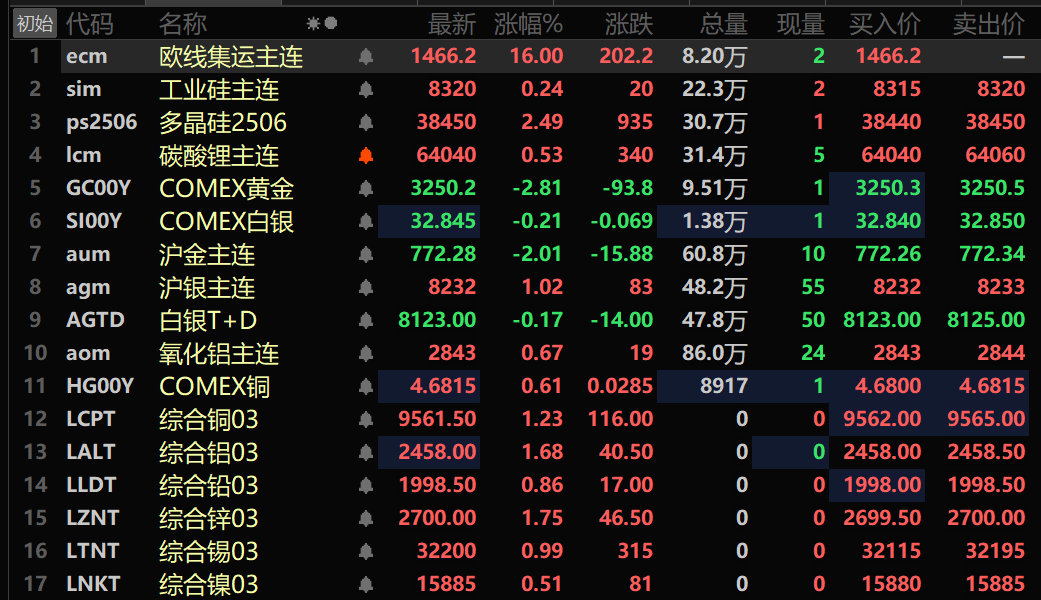Click the ask price 15885 for 综合镍03

pos(995,584)
